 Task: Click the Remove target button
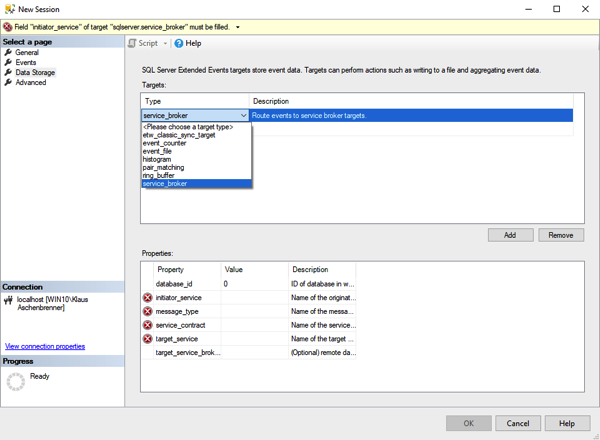(x=561, y=235)
